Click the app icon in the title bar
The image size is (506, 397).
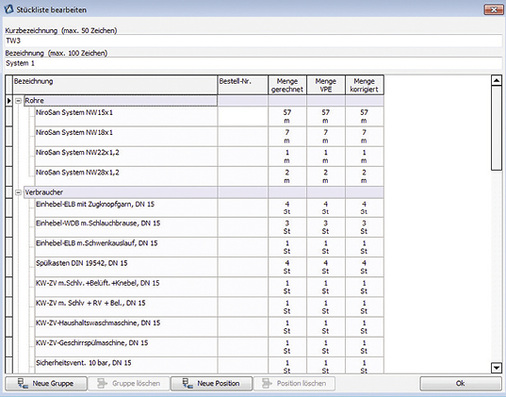coord(9,9)
